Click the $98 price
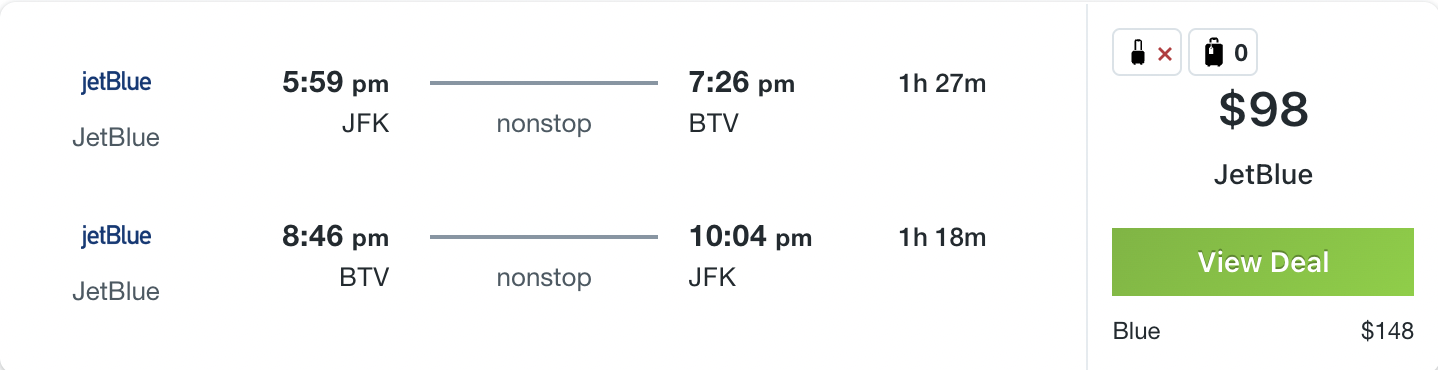 tap(1263, 110)
